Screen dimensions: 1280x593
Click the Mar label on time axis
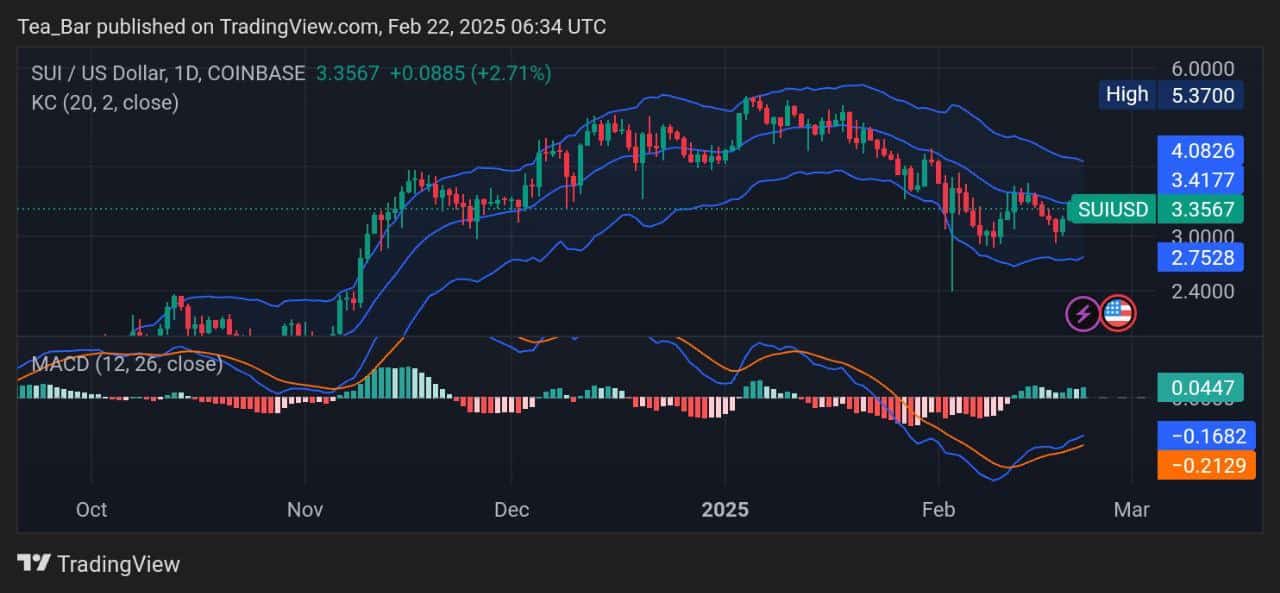(x=1132, y=509)
